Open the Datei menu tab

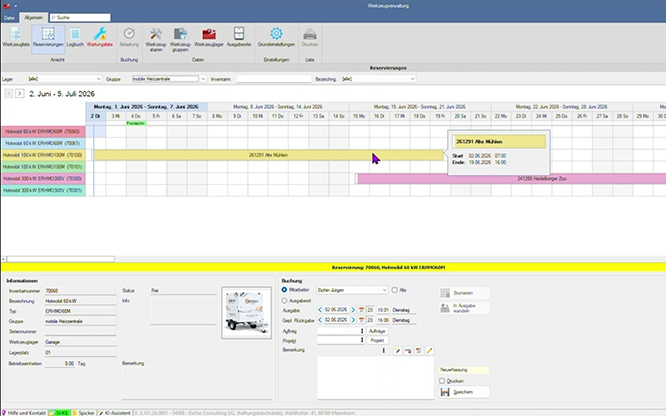click(9, 17)
